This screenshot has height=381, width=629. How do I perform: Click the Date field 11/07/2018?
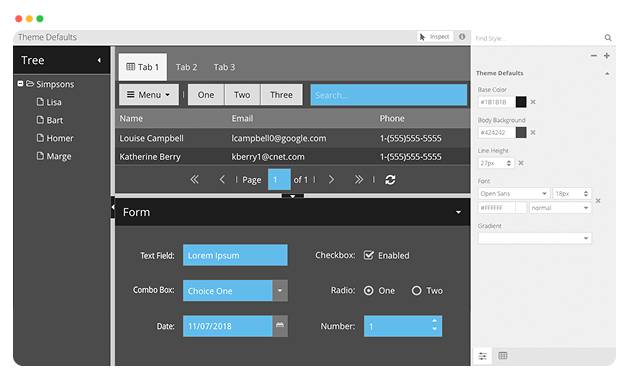(227, 326)
